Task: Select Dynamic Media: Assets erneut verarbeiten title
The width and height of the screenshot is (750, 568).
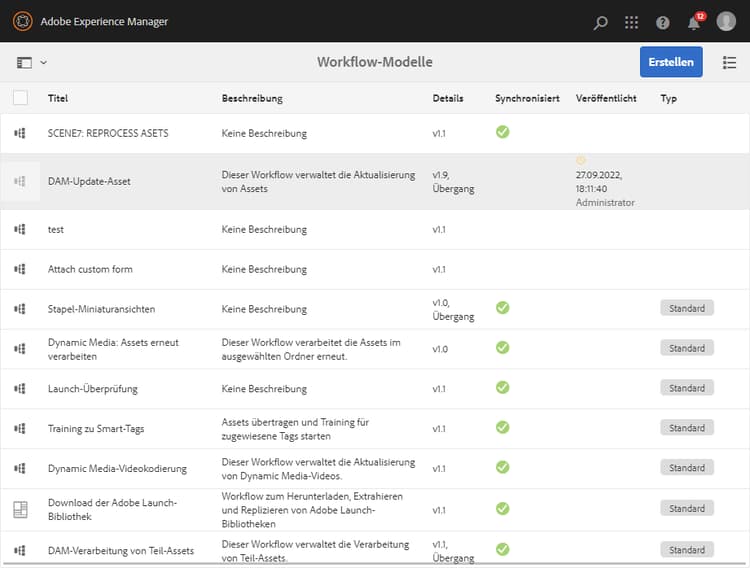Action: point(113,349)
